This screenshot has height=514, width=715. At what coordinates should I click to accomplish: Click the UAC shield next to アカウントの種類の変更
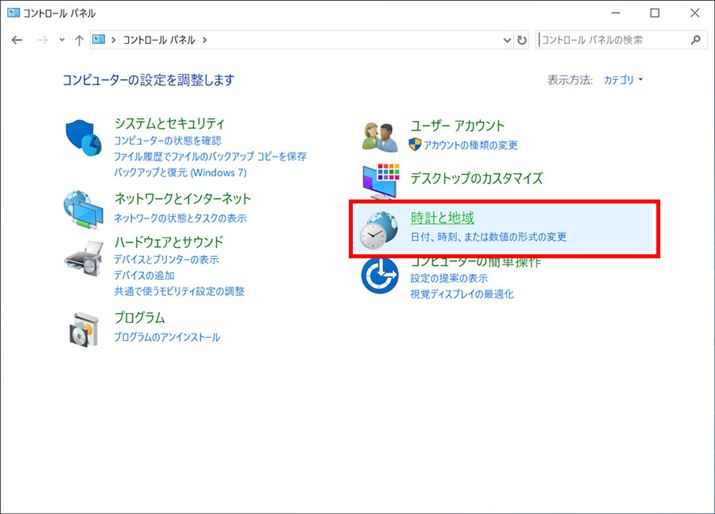click(414, 145)
